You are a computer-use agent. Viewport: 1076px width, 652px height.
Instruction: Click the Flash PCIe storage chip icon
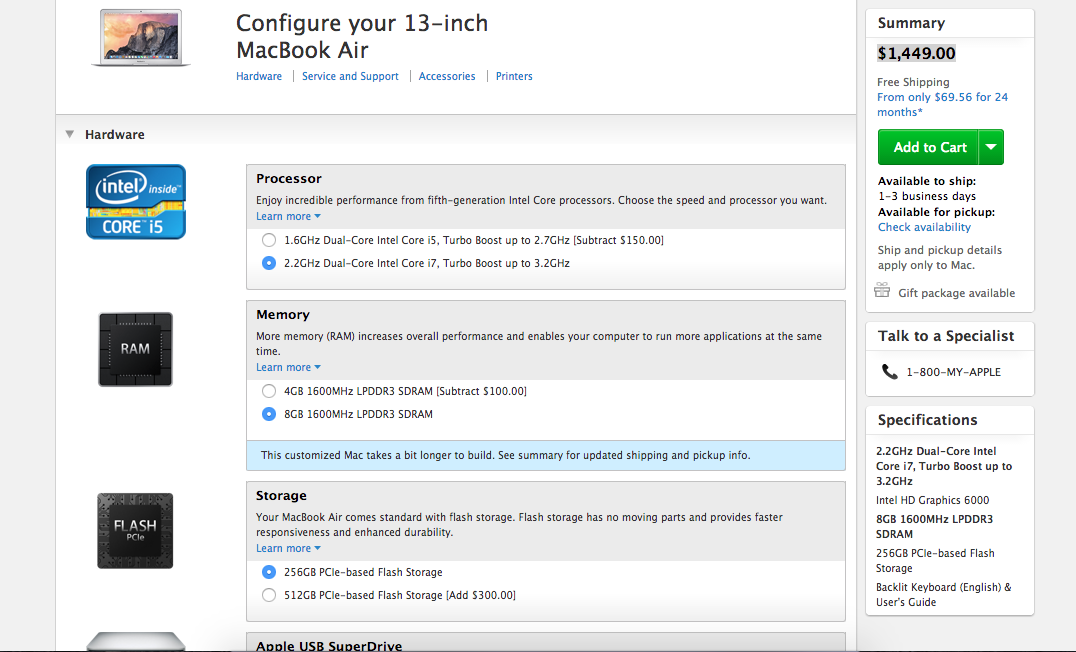point(135,531)
